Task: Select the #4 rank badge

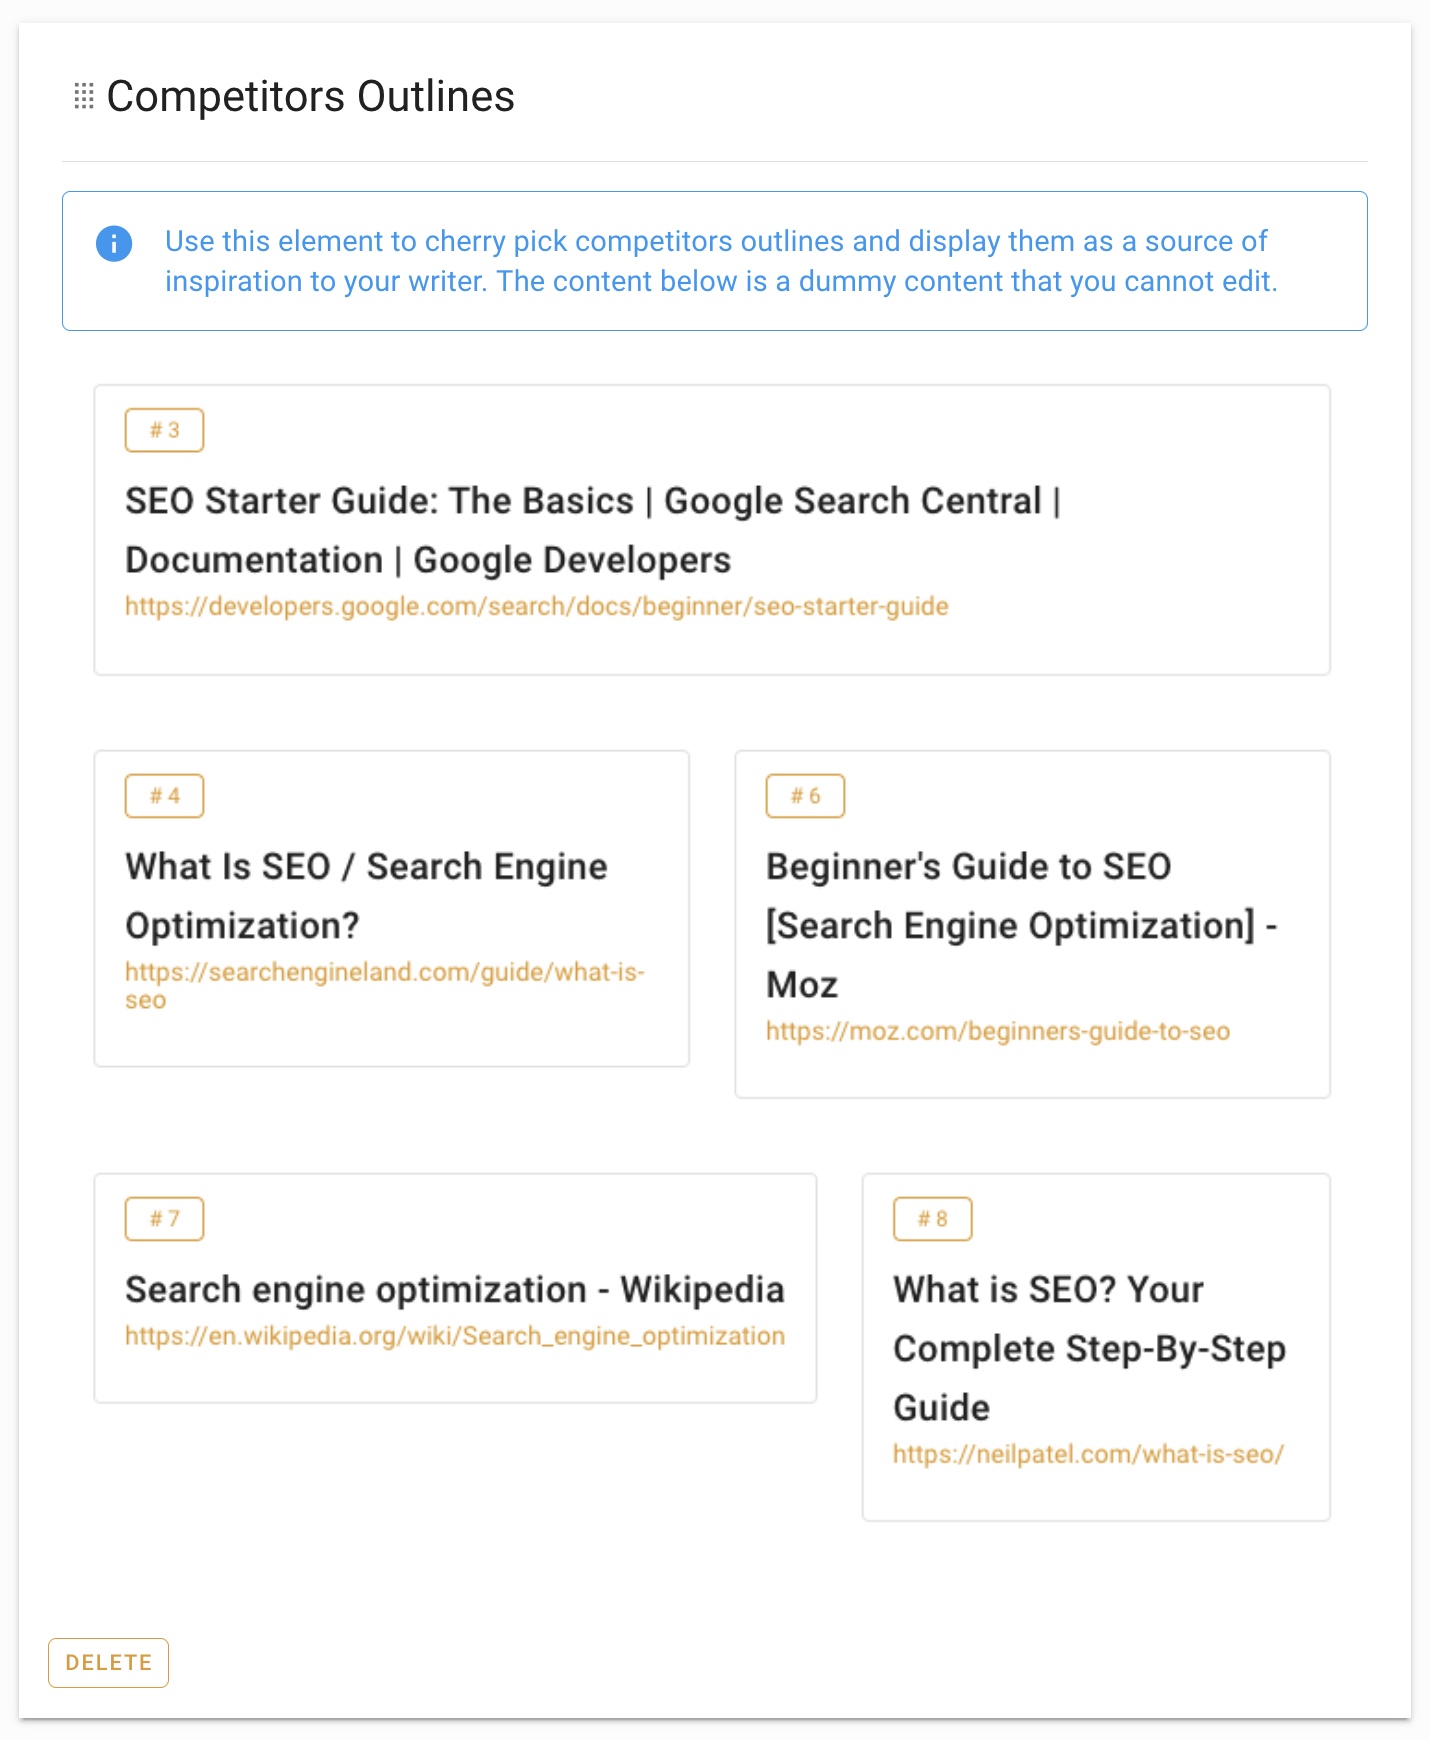Action: (164, 796)
